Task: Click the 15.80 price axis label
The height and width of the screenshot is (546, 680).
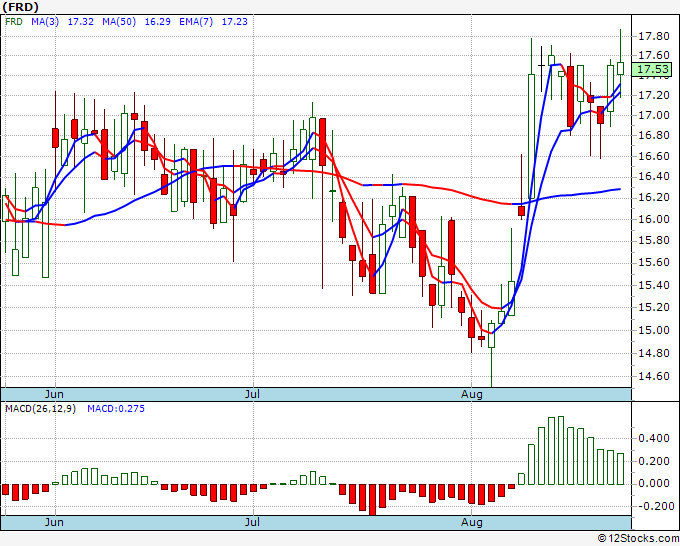Action: coord(654,240)
